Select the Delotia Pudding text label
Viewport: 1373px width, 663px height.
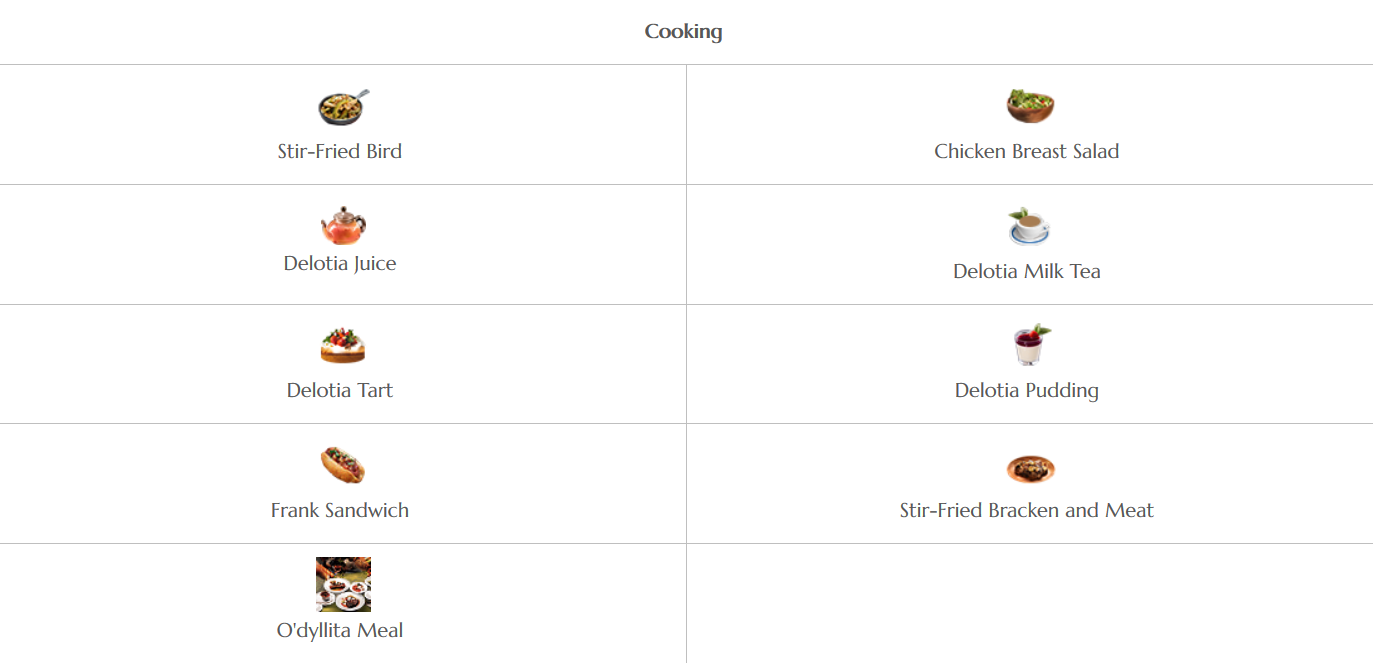(x=1026, y=391)
